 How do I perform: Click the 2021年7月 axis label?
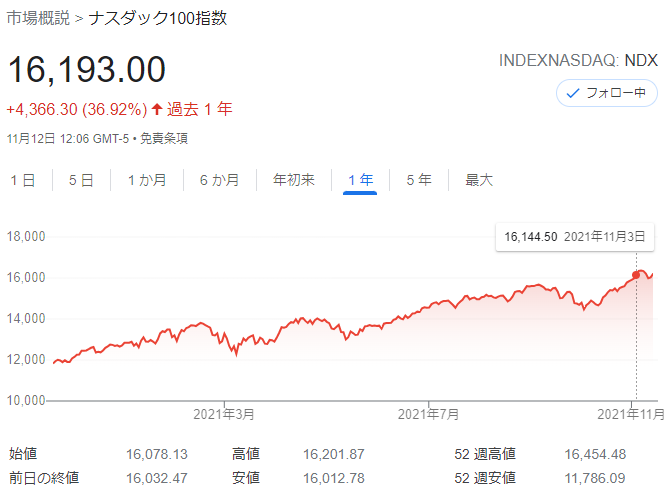[x=428, y=414]
